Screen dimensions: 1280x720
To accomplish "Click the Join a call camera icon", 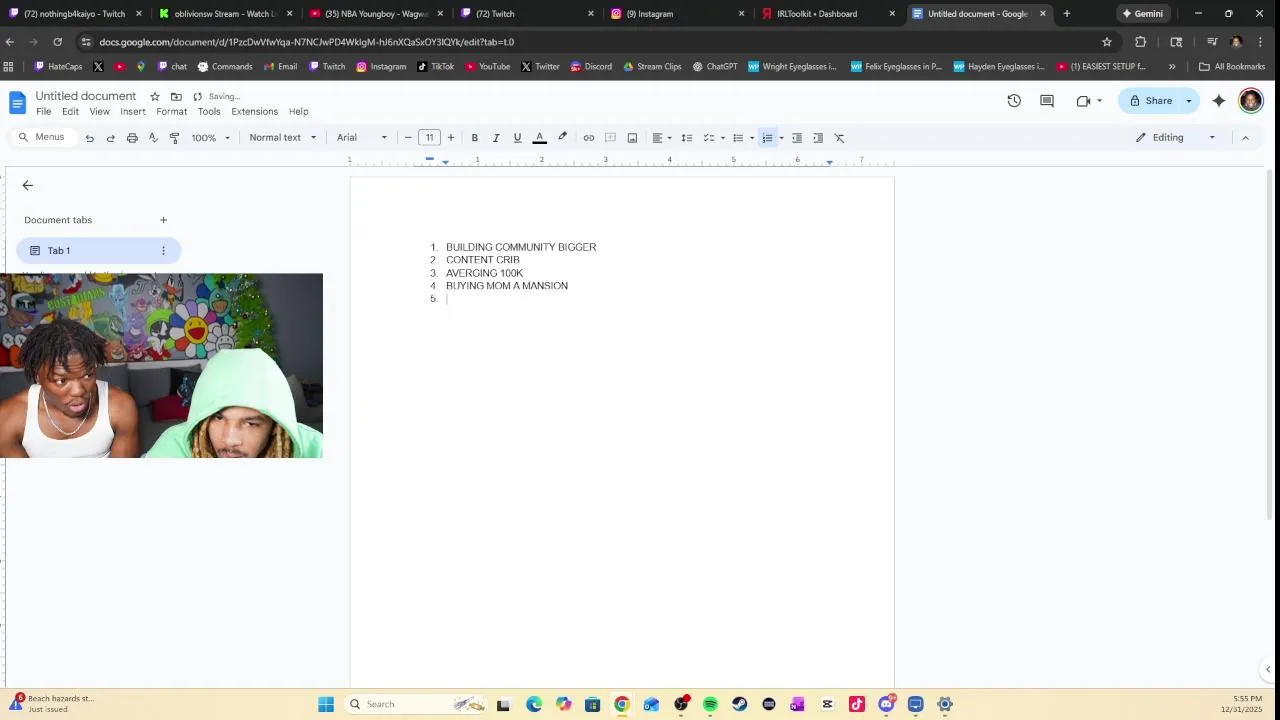I will 1083,101.
